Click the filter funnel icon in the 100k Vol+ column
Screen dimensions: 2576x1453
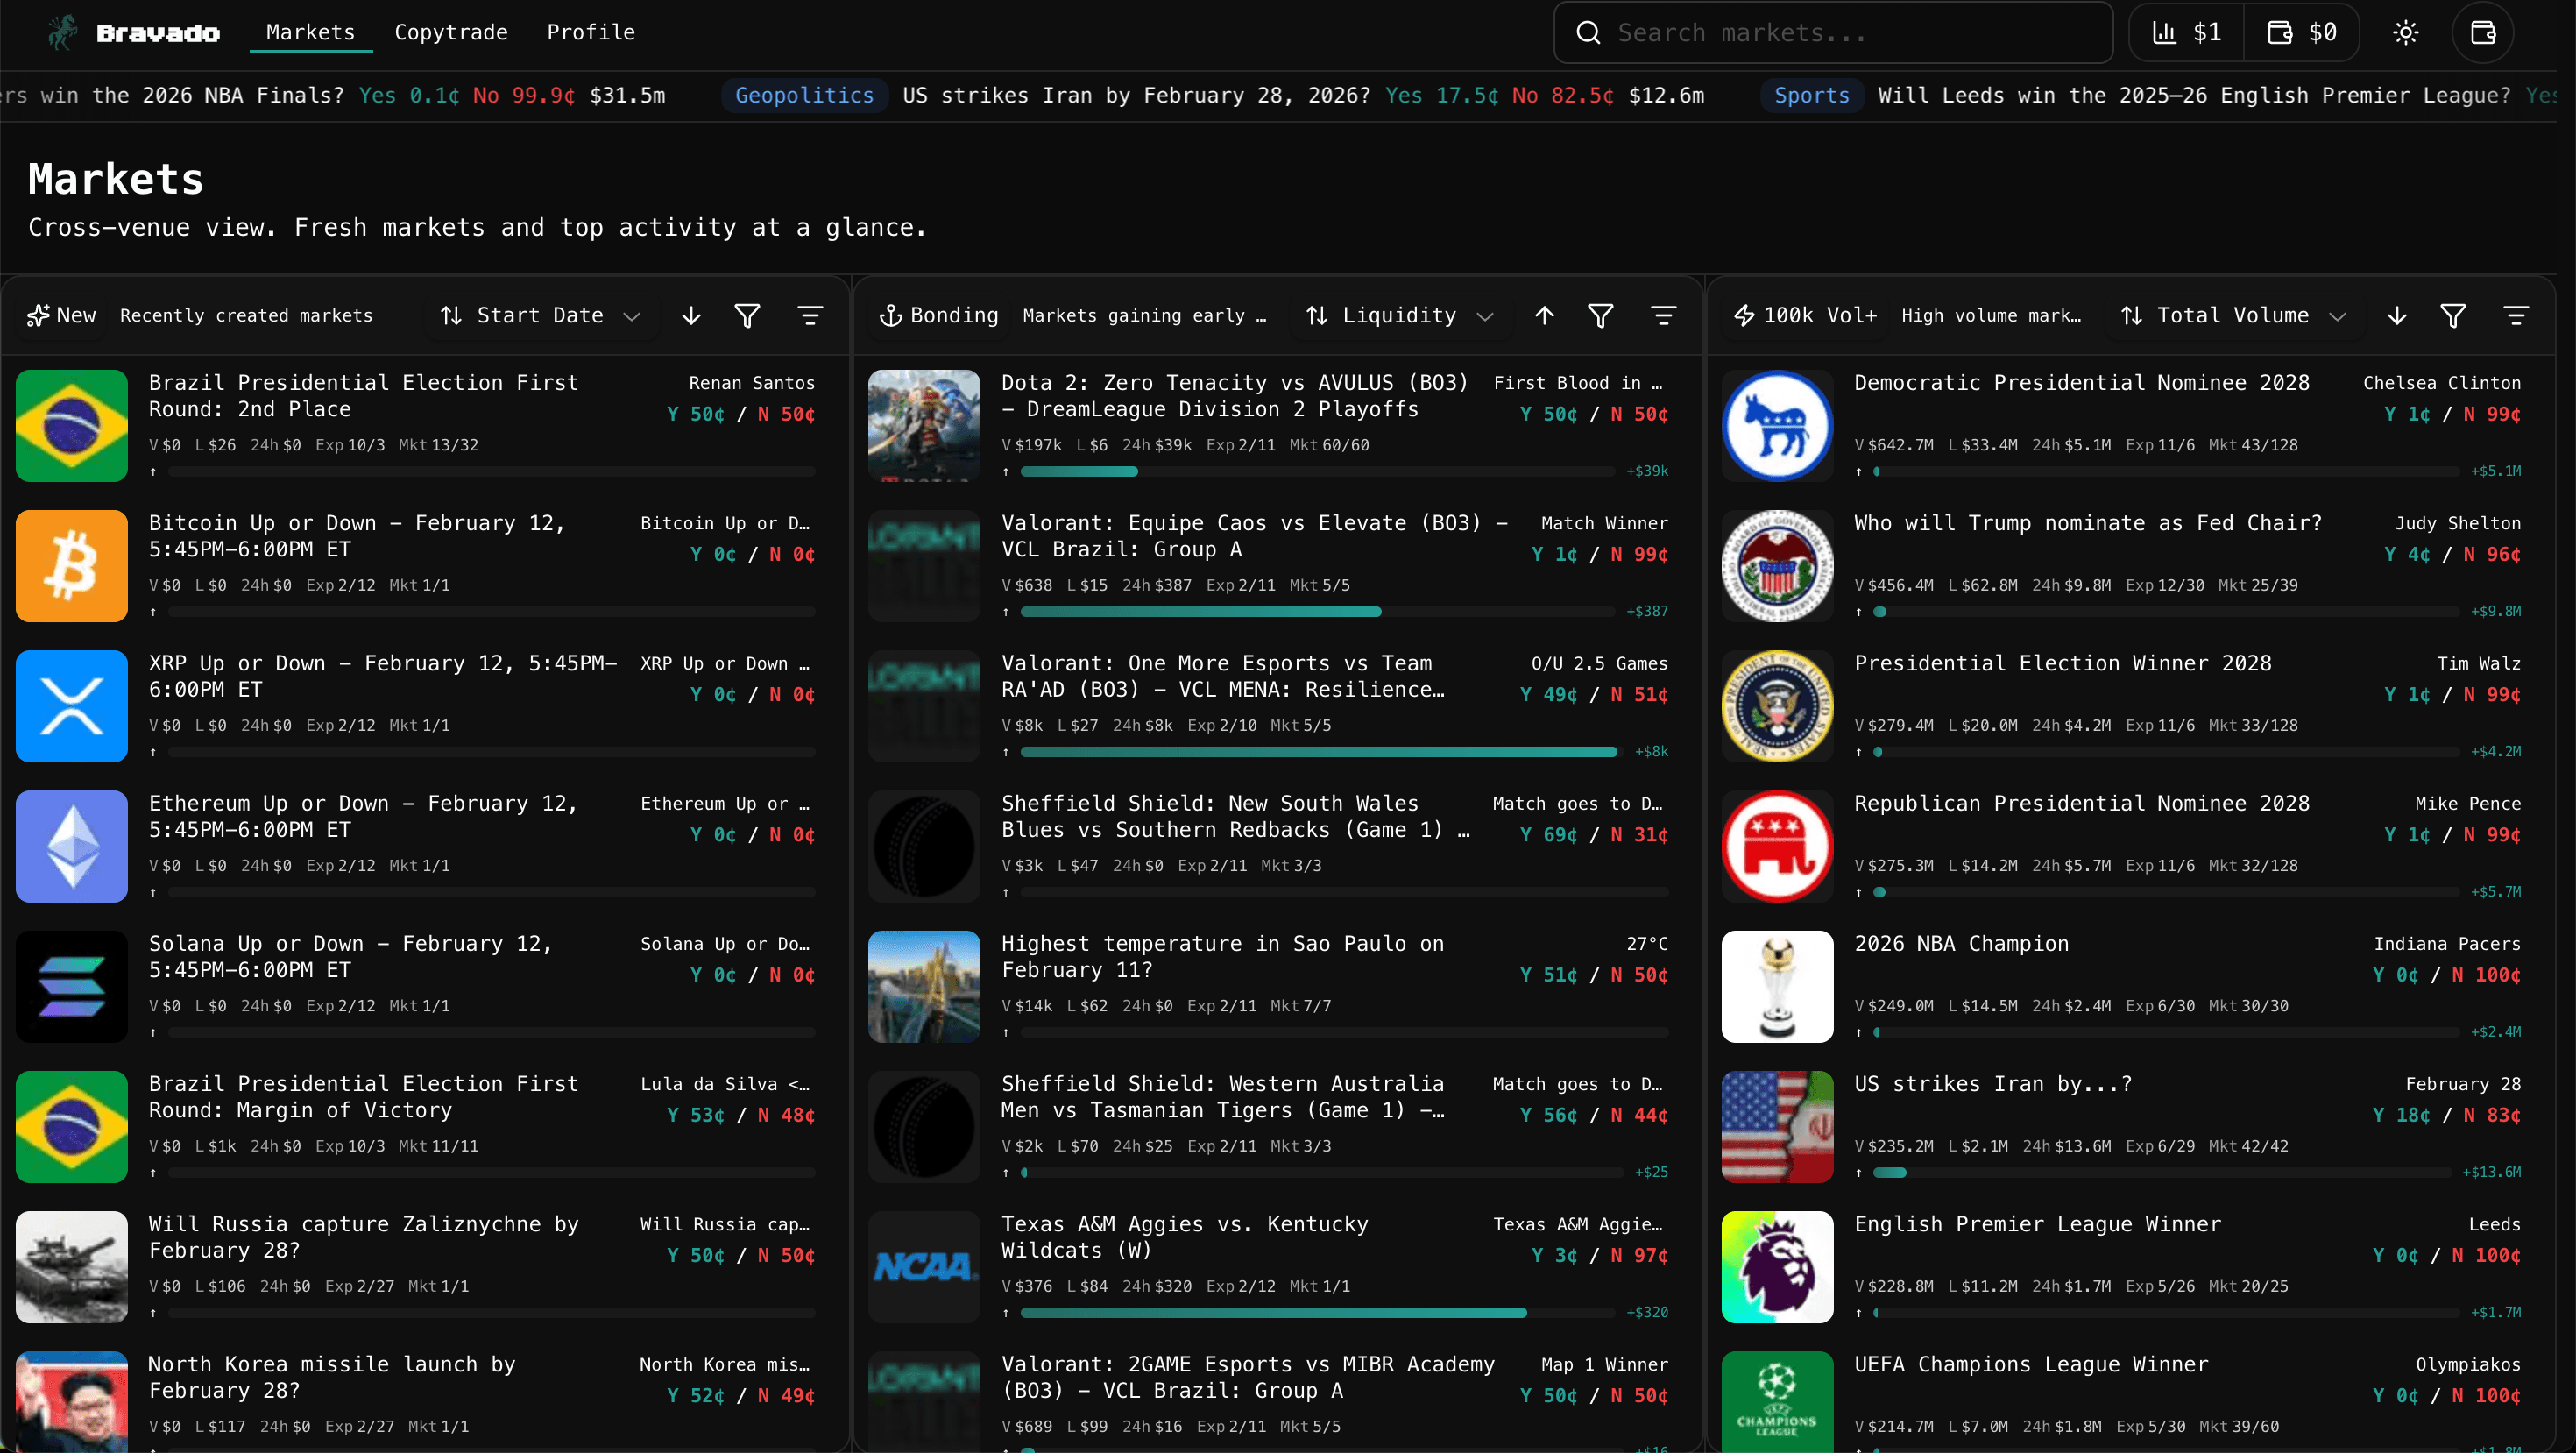coord(2452,315)
